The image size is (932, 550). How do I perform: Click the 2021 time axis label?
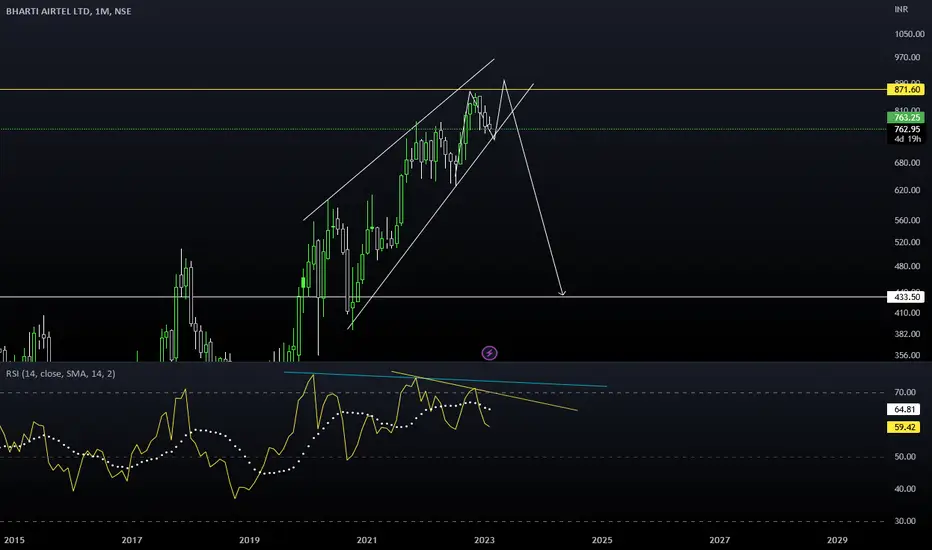[x=367, y=540]
